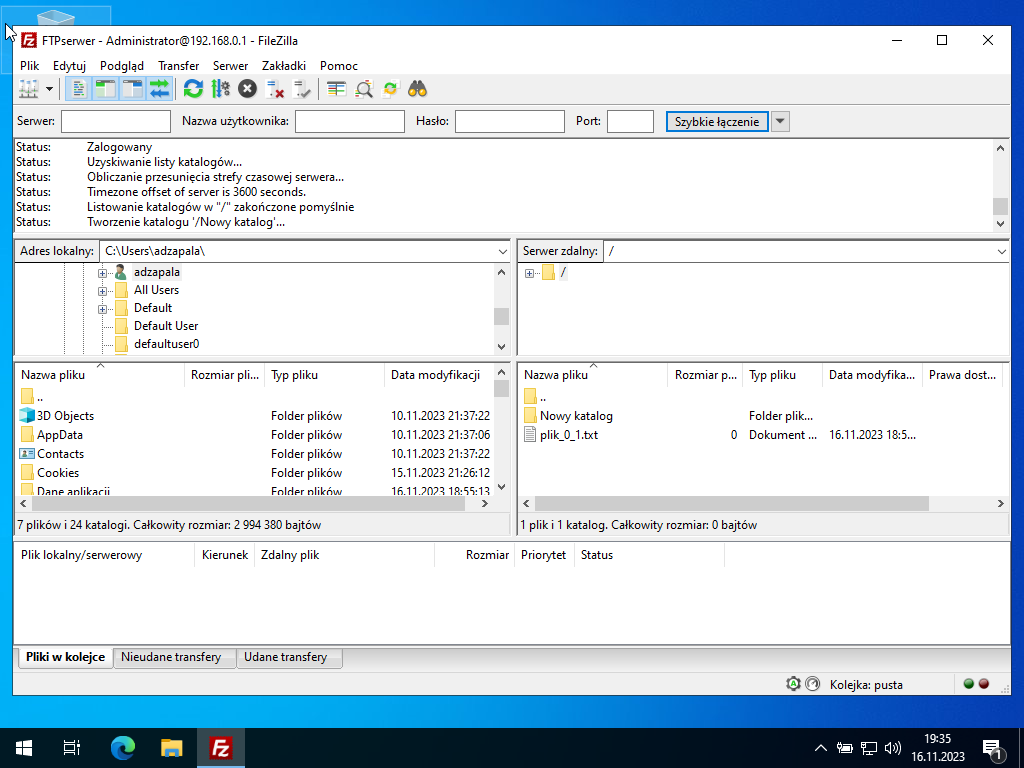Open the Transfer menu
This screenshot has height=768, width=1024.
click(x=178, y=65)
